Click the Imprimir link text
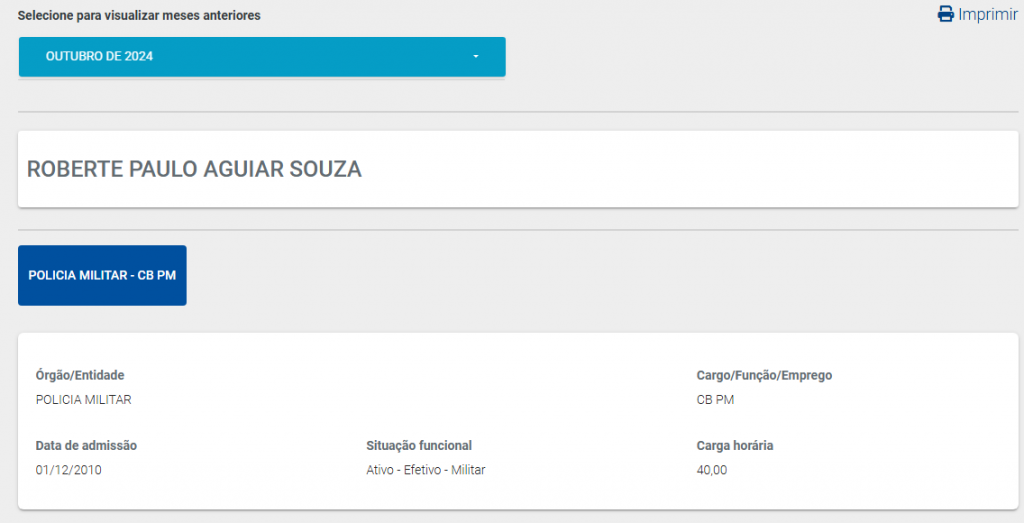Screen dimensions: 1024x523 click(x=987, y=14)
